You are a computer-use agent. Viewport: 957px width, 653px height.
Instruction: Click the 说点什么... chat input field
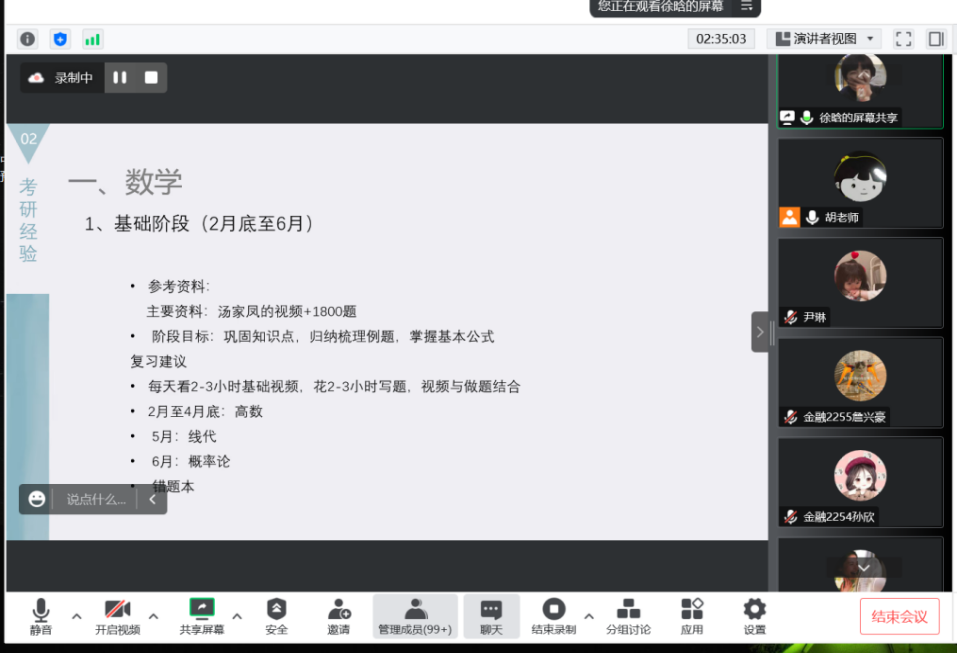(x=96, y=499)
